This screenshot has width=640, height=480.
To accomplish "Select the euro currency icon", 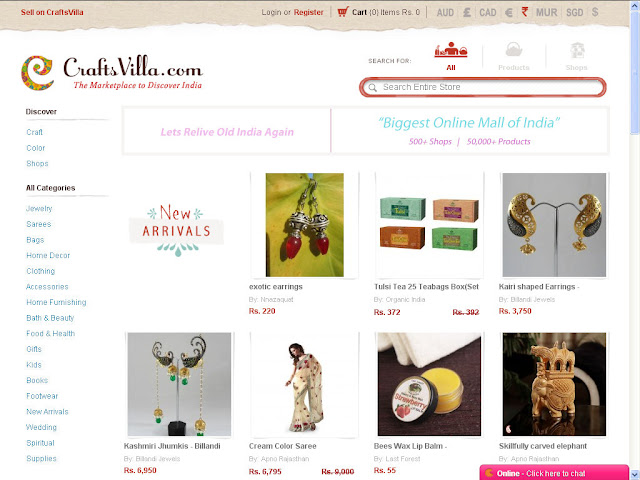I will tap(509, 12).
